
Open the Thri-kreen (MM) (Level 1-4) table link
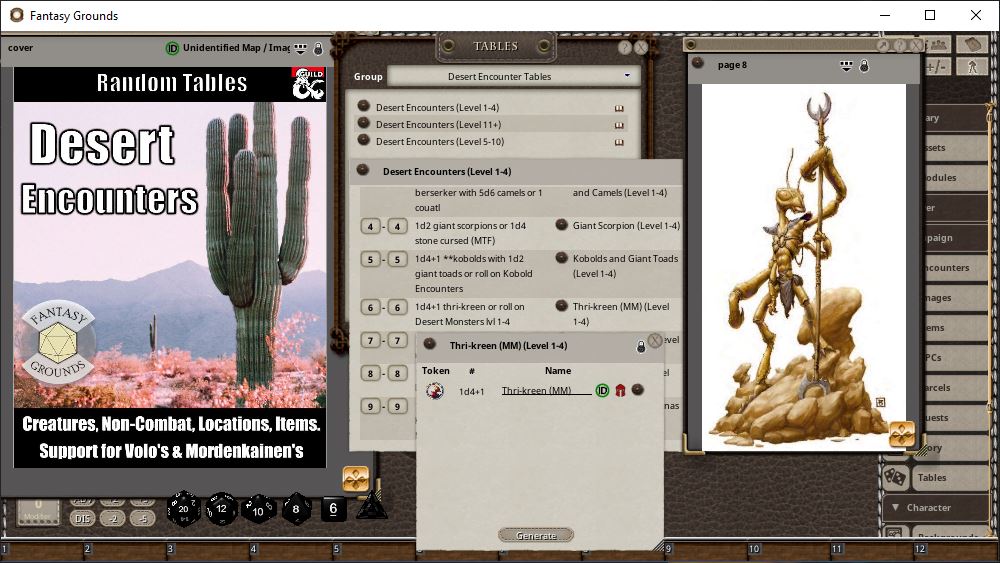pyautogui.click(x=561, y=305)
